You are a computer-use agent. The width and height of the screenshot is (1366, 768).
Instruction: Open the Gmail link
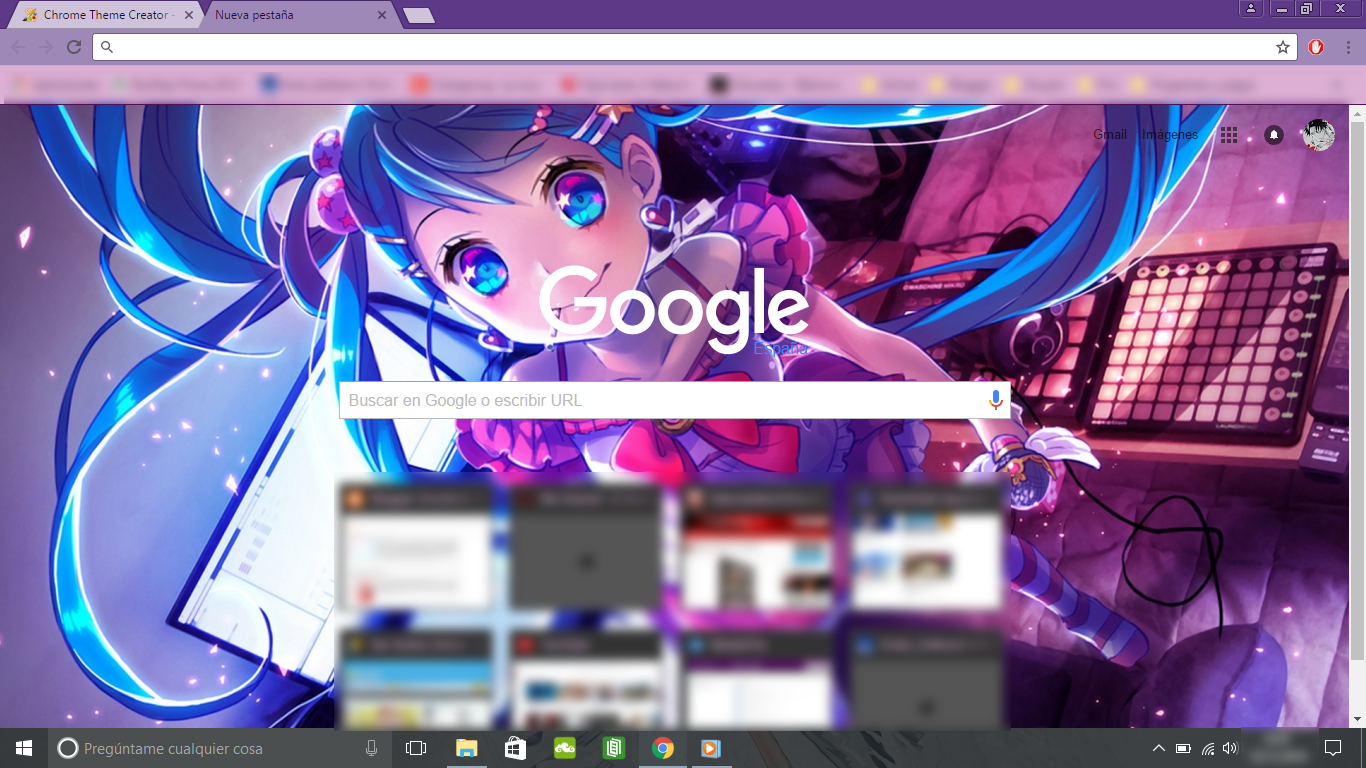coord(1110,135)
